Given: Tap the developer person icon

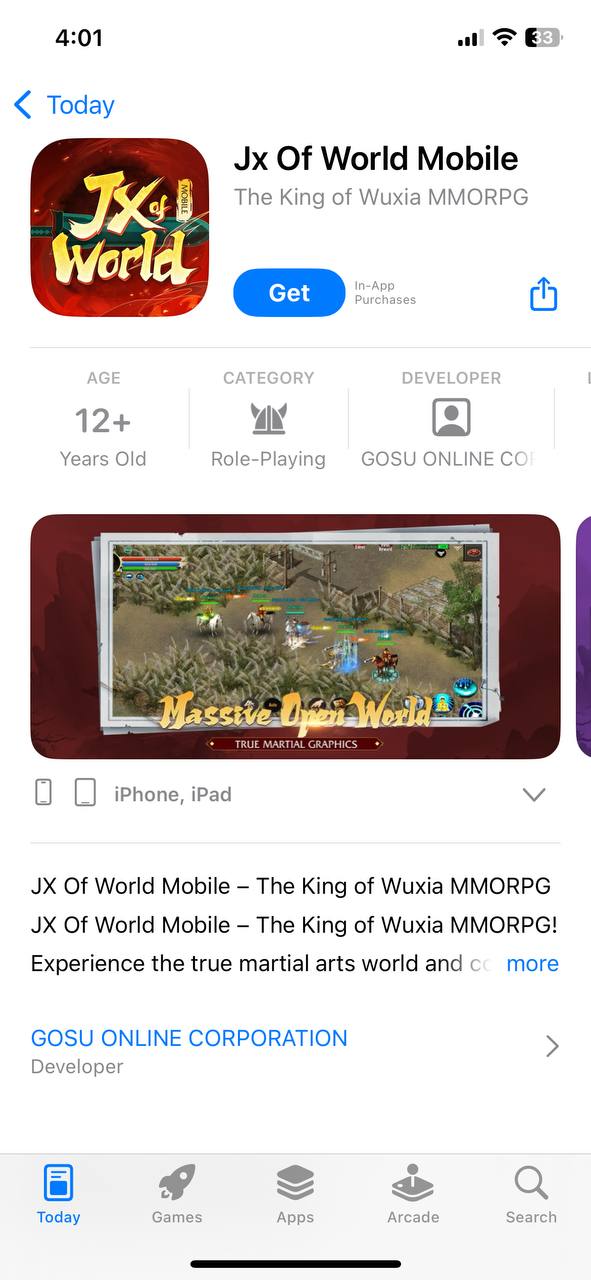Looking at the screenshot, I should pyautogui.click(x=451, y=418).
